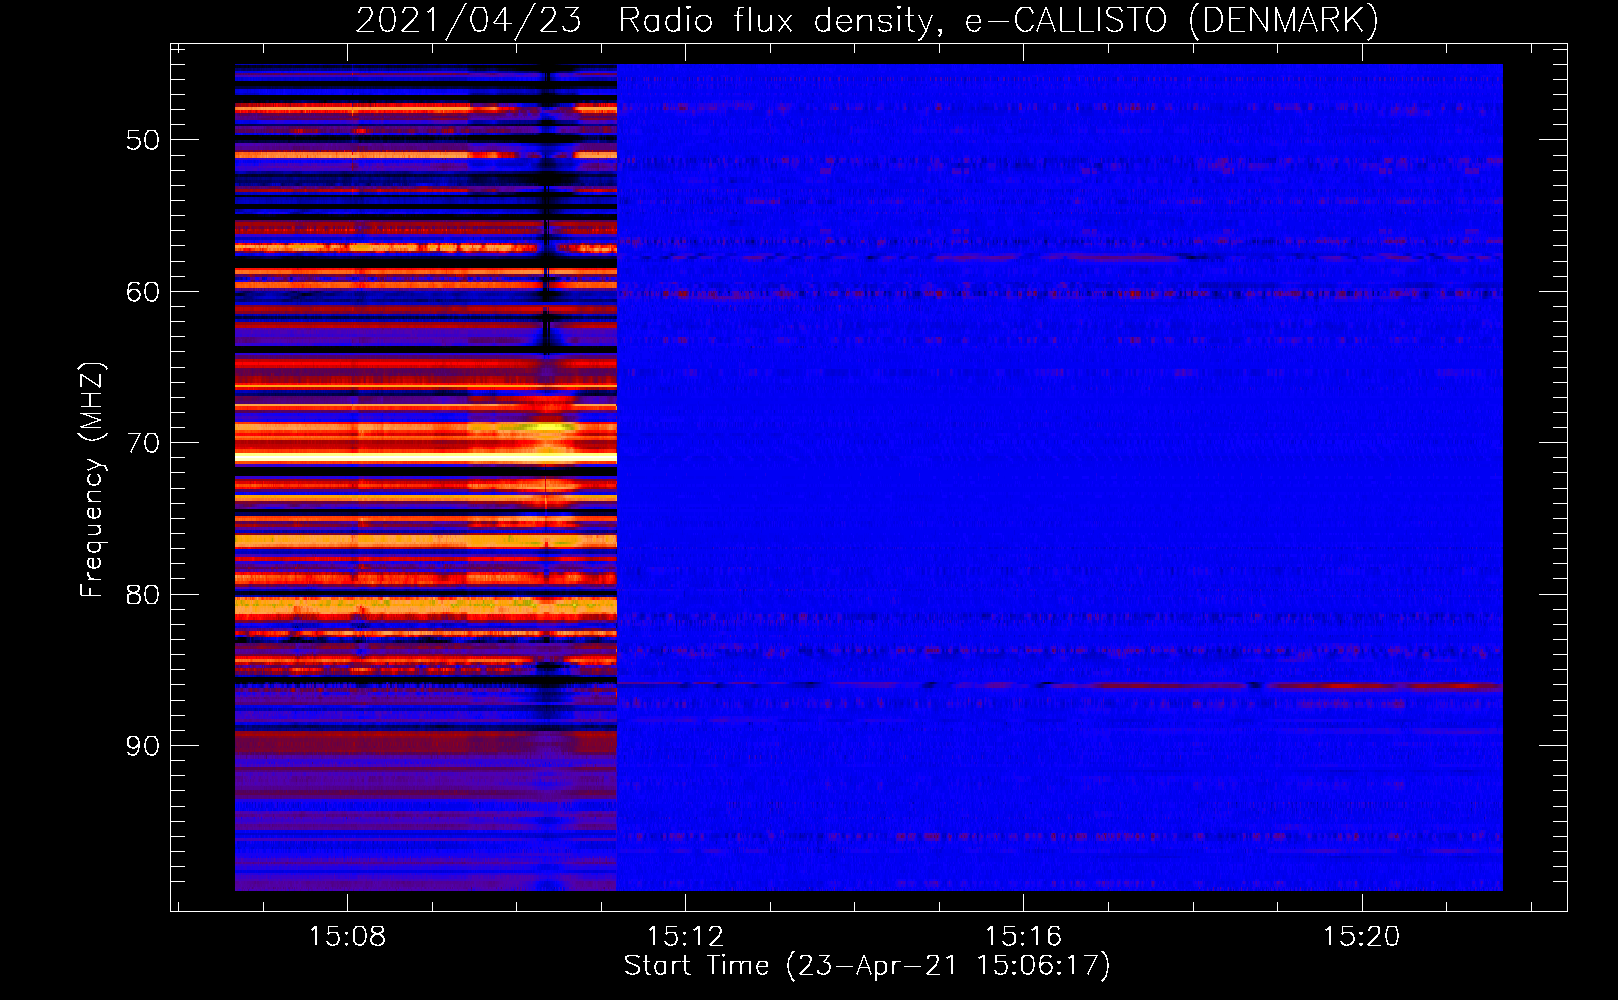Click the date "2021/04/23" in the title
This screenshot has width=1618, height=1000.
point(469,20)
